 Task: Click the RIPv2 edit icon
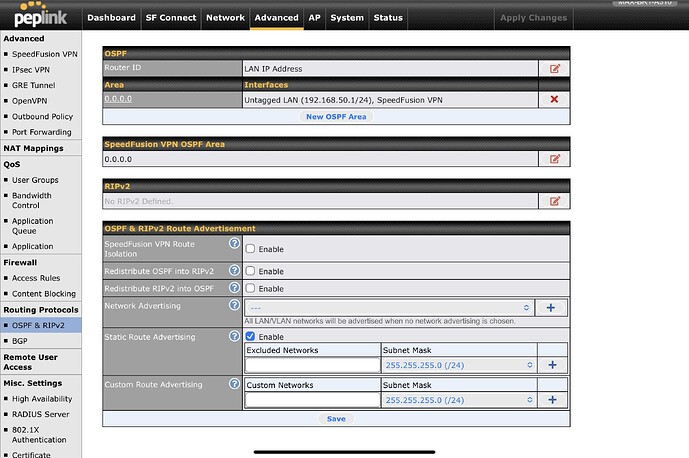pyautogui.click(x=553, y=201)
